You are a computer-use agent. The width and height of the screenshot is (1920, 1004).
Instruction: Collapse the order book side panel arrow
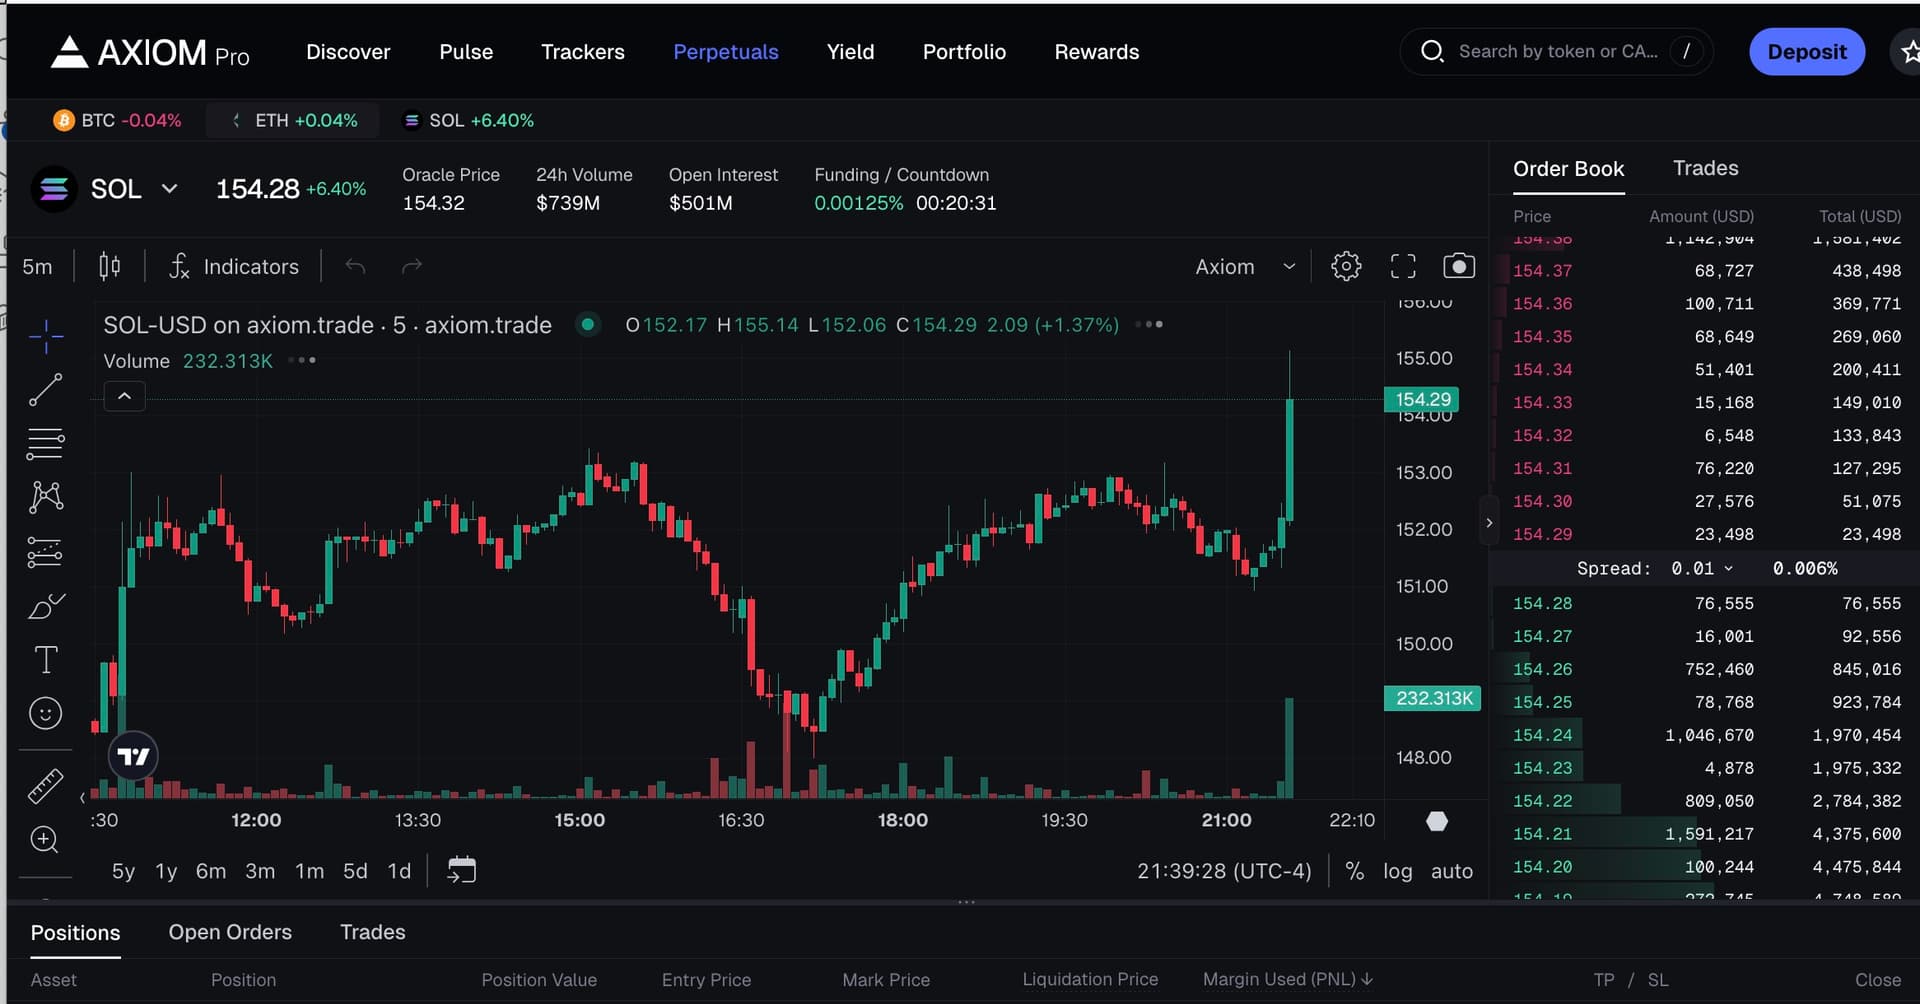point(1489,522)
